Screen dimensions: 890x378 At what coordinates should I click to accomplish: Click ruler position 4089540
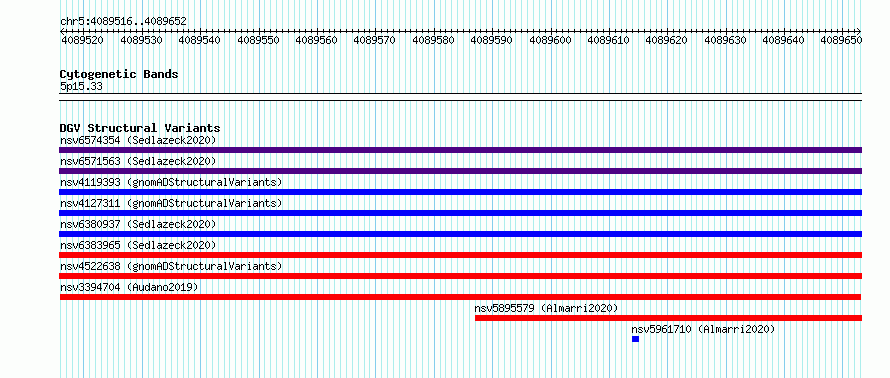click(x=199, y=40)
